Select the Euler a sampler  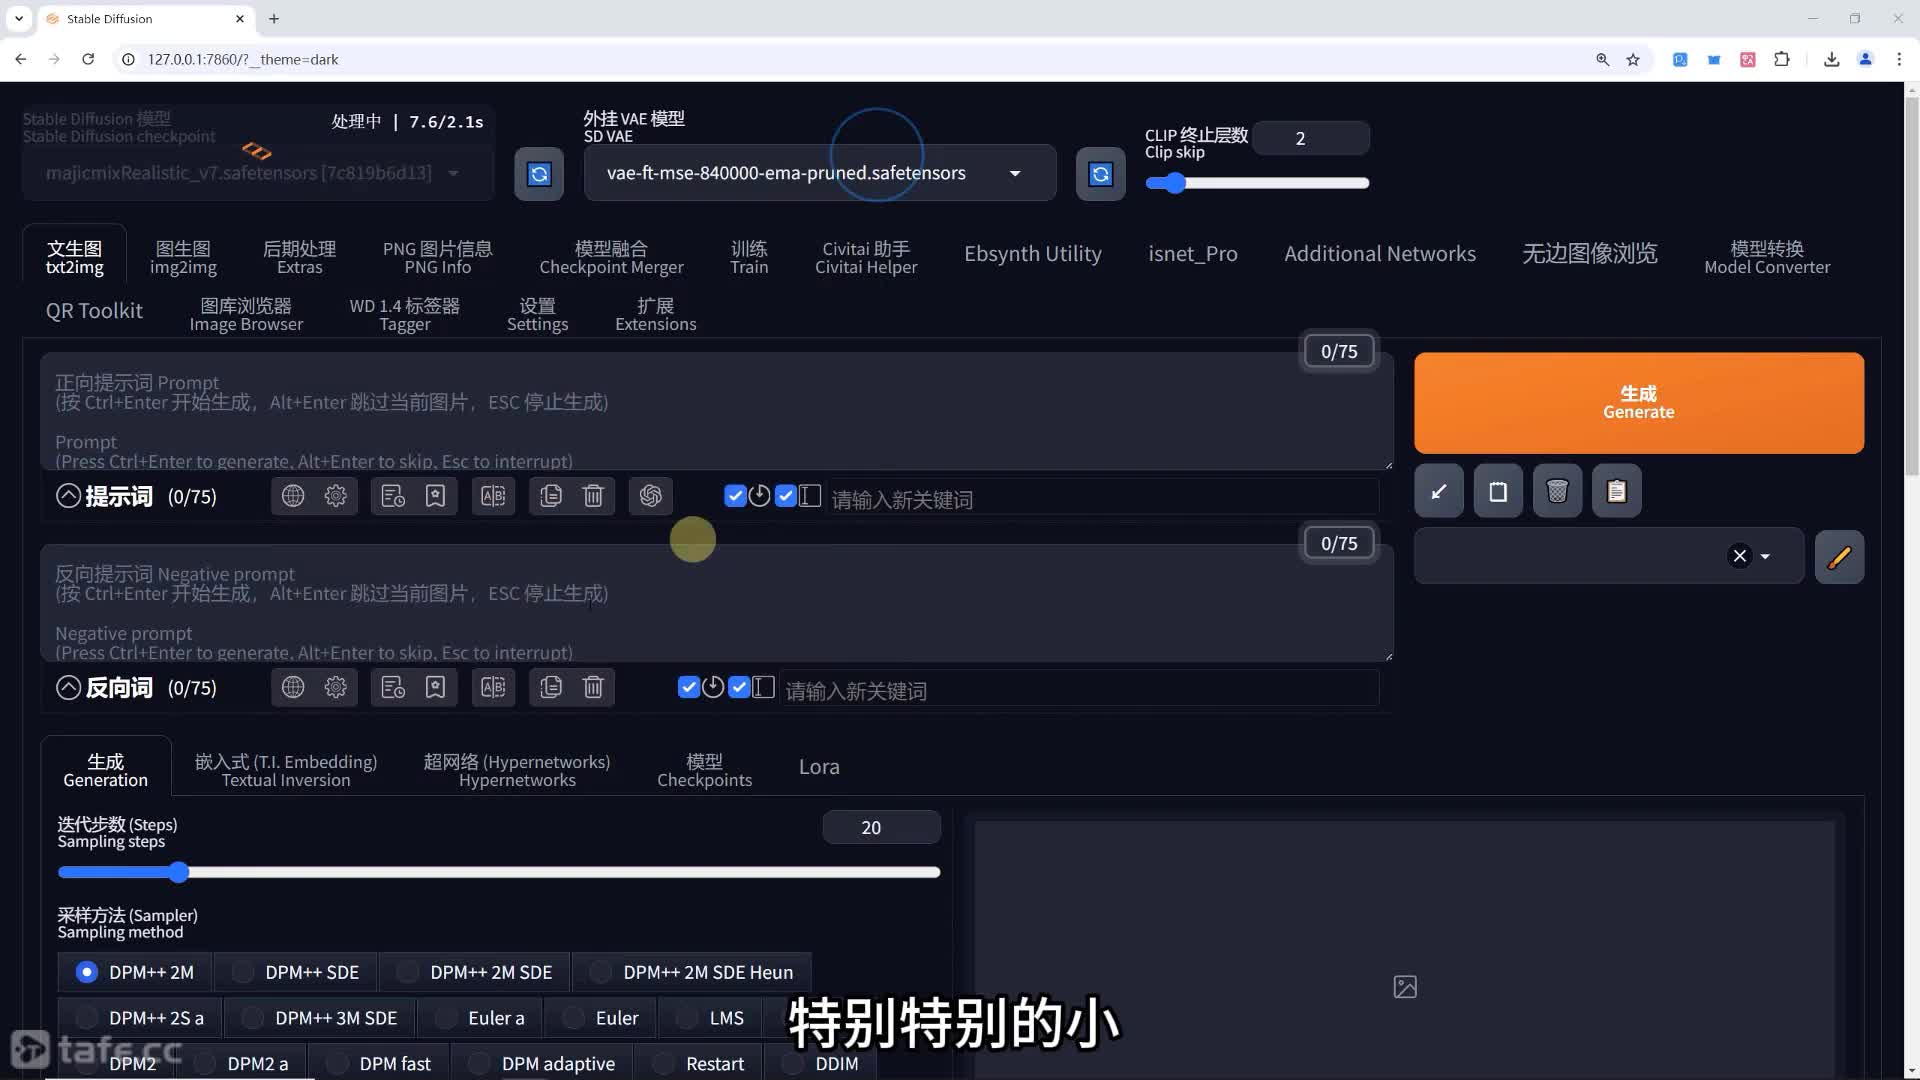pyautogui.click(x=480, y=1018)
